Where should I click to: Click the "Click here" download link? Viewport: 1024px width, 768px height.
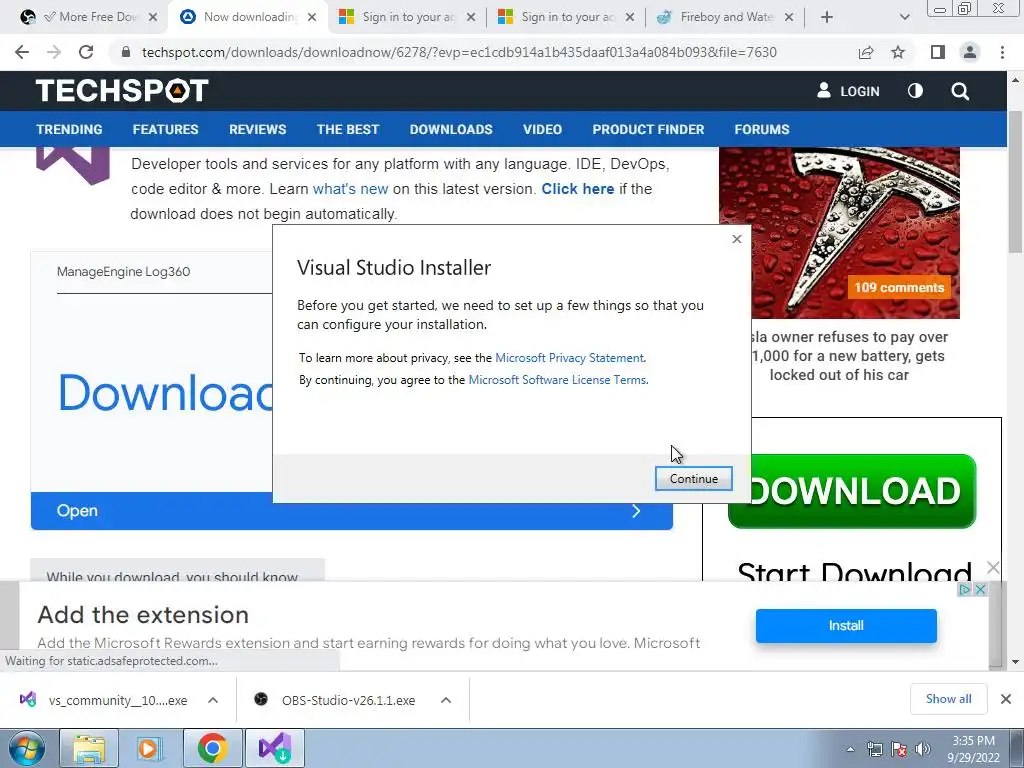(577, 189)
